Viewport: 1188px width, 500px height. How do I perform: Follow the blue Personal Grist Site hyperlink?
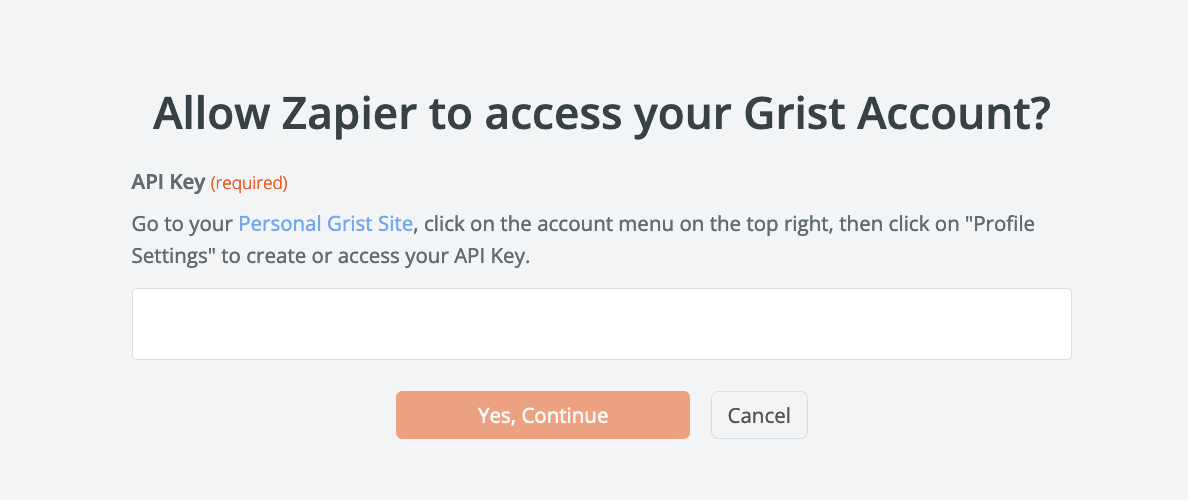click(325, 223)
